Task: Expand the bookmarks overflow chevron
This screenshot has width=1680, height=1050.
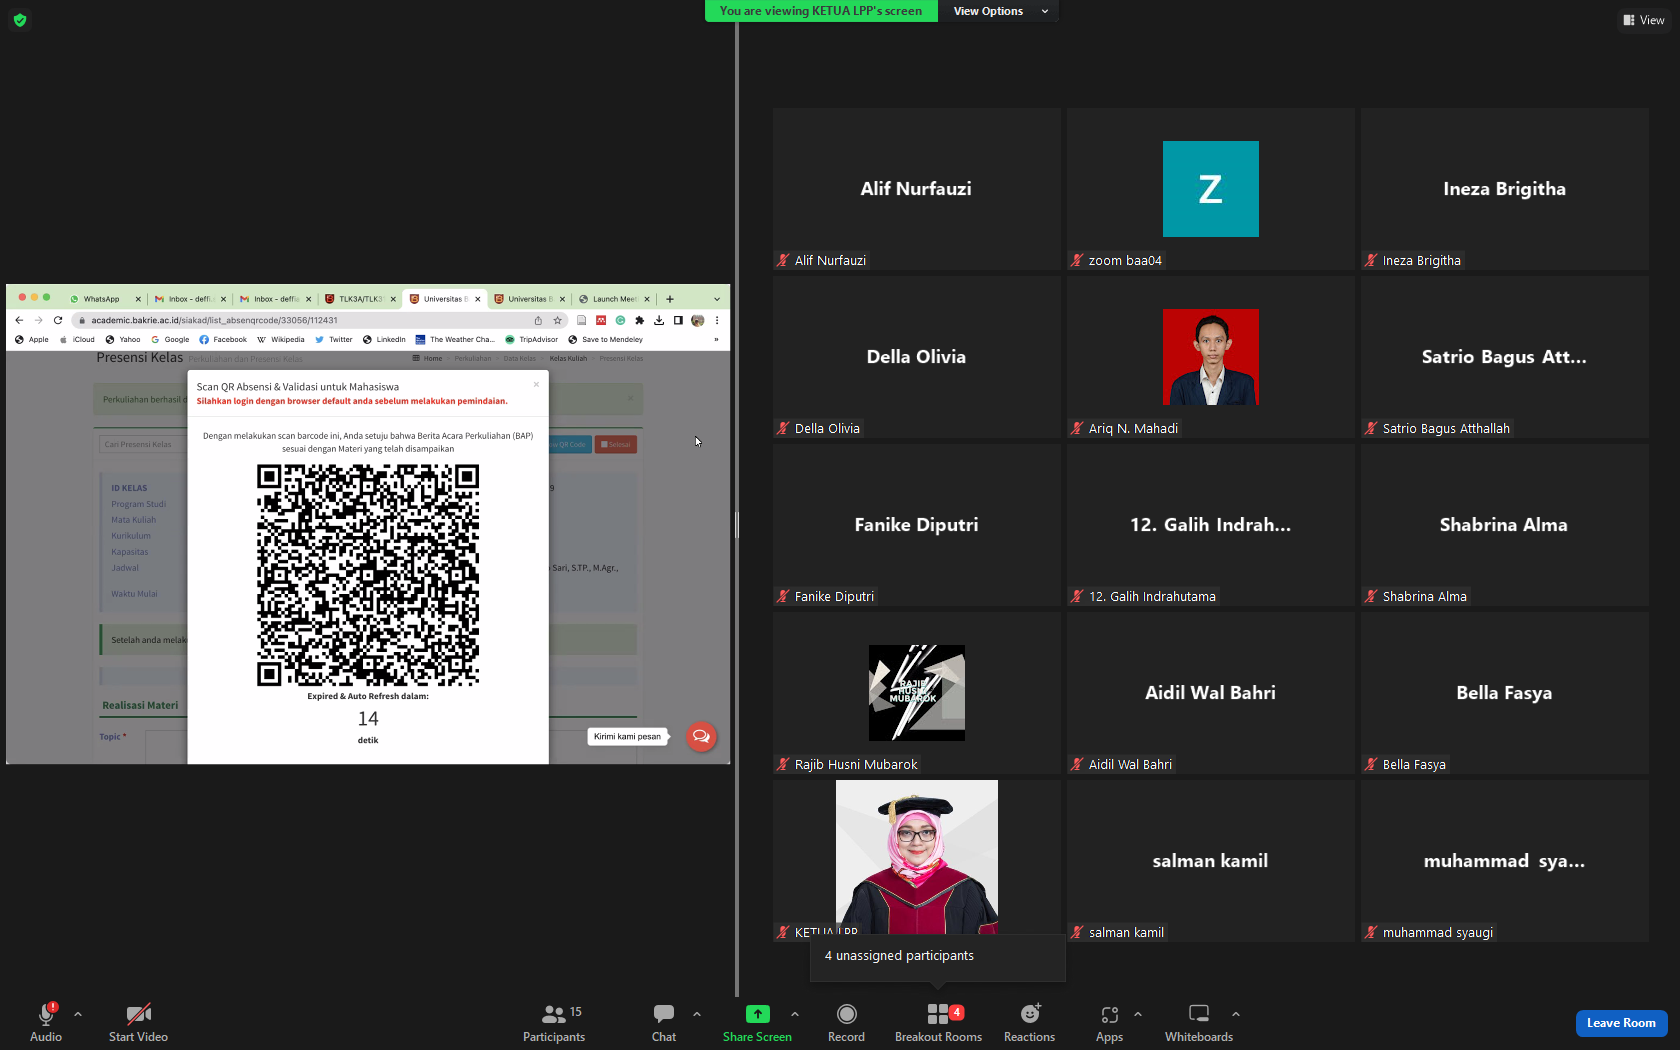Action: [x=716, y=340]
